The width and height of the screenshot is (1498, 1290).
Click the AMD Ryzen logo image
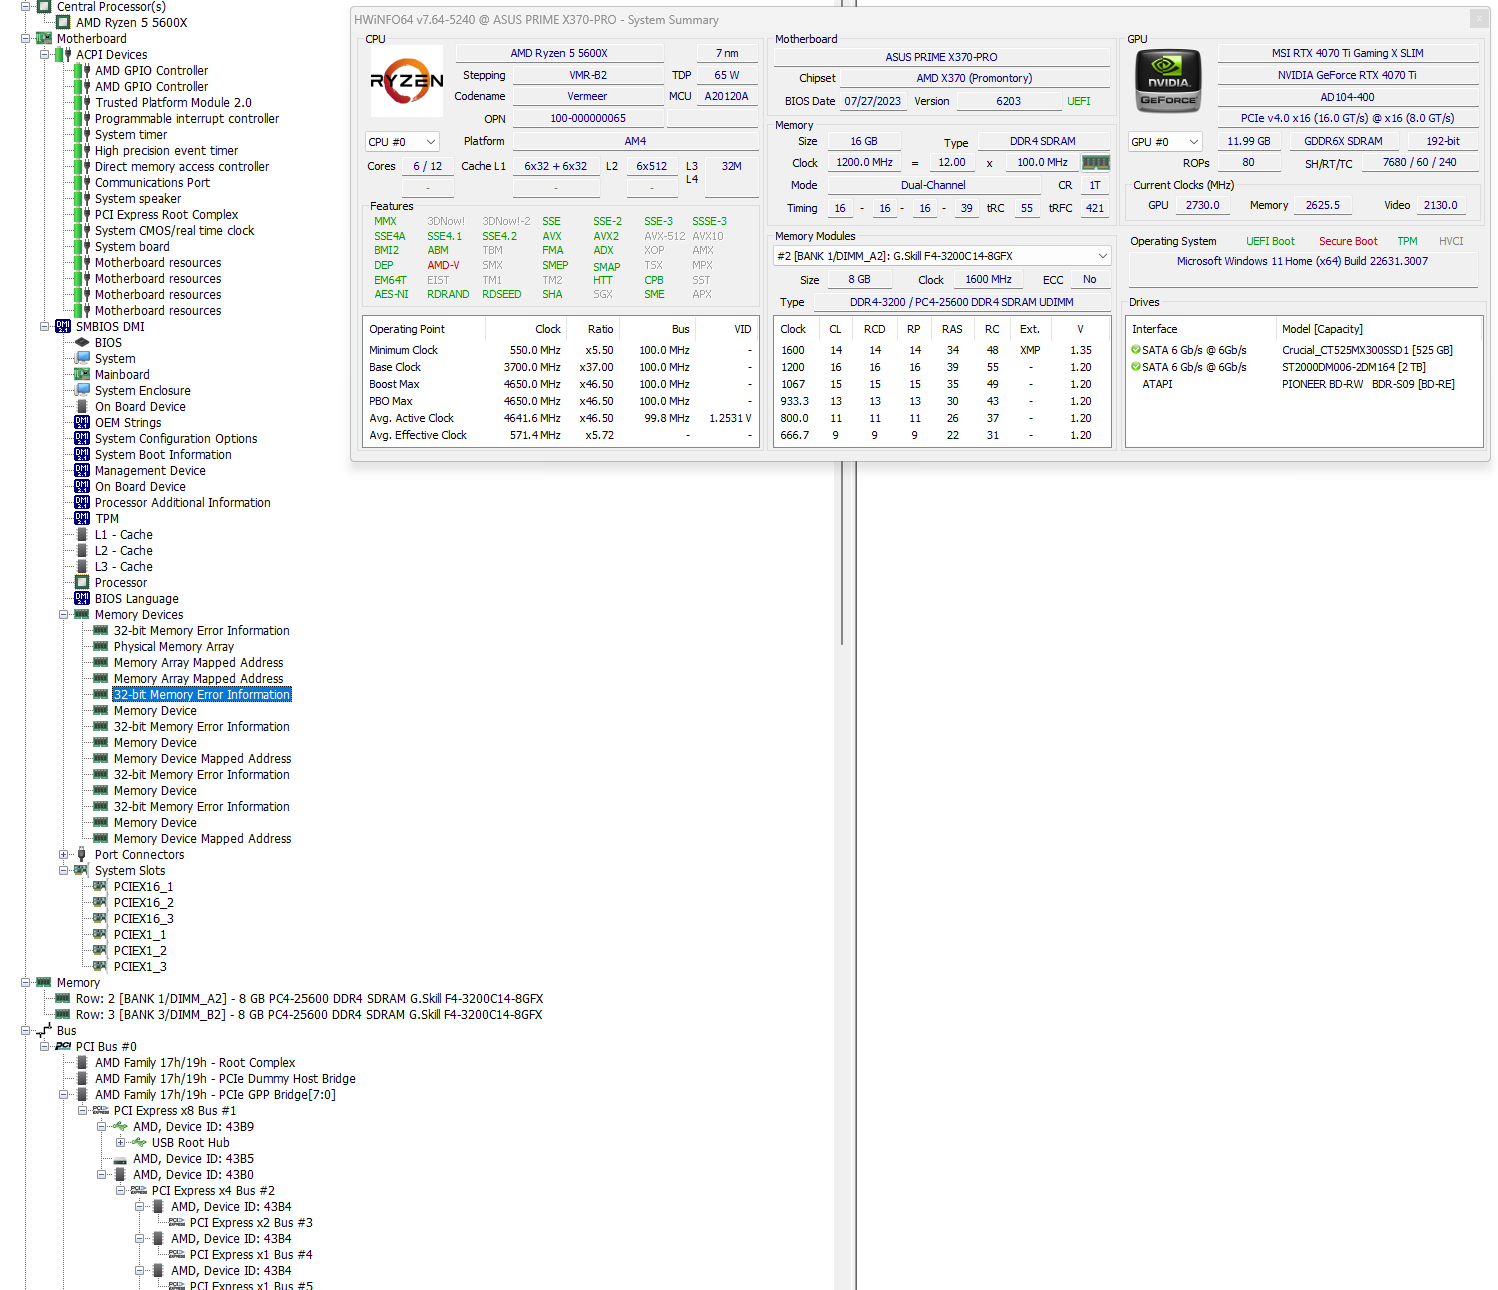pyautogui.click(x=406, y=81)
